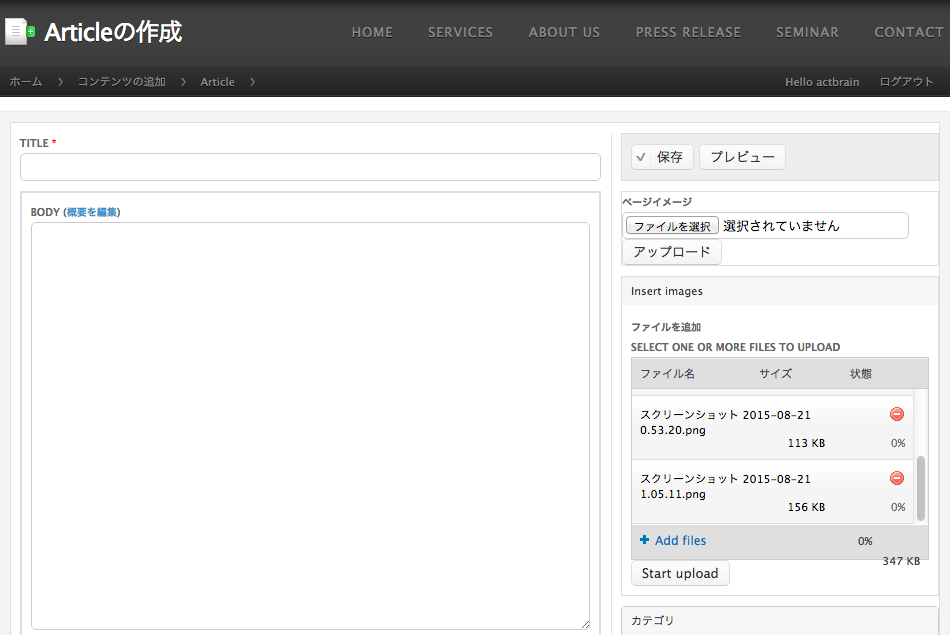The image size is (950, 635).
Task: Click the ログアウト logout link
Action: point(906,82)
